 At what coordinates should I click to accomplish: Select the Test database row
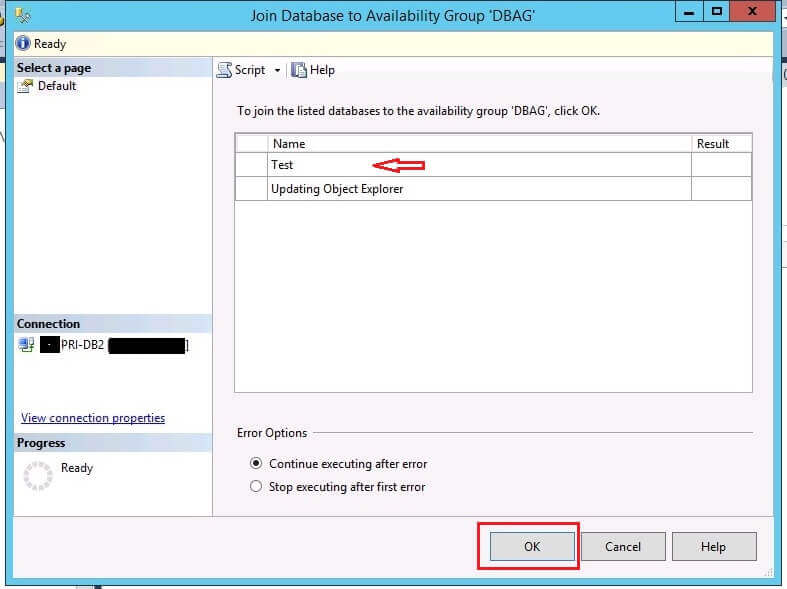click(x=493, y=165)
